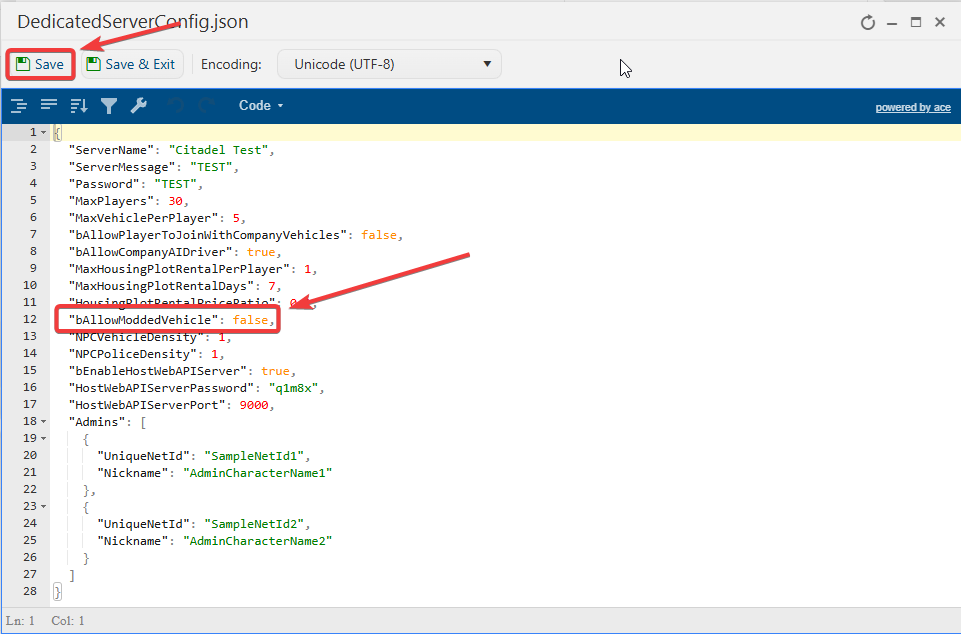Image resolution: width=961 pixels, height=634 pixels.
Task: Click the format JSON icon
Action: click(x=19, y=105)
